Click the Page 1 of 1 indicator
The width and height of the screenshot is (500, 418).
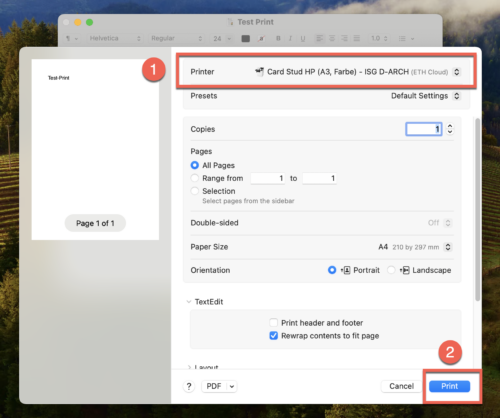(95, 223)
